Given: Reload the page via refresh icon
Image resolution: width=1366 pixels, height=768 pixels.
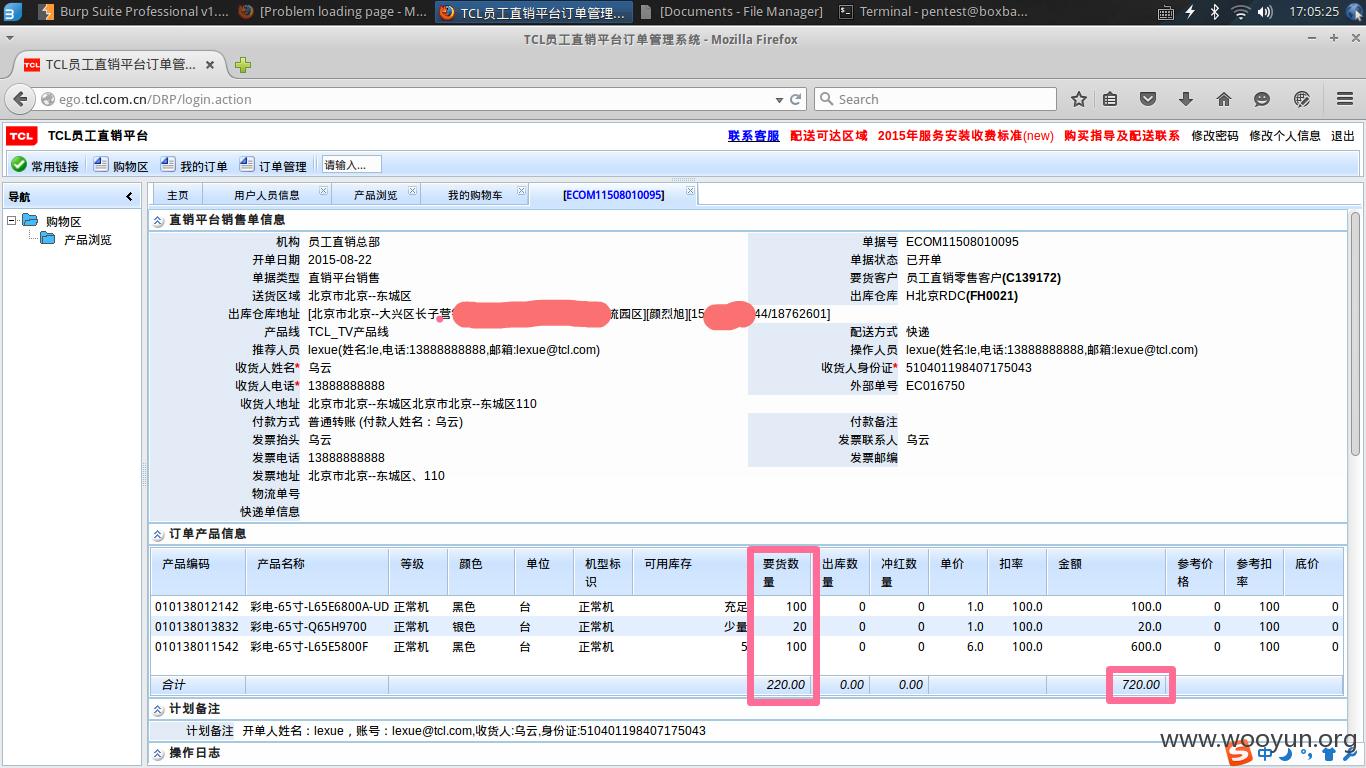Looking at the screenshot, I should 797,99.
